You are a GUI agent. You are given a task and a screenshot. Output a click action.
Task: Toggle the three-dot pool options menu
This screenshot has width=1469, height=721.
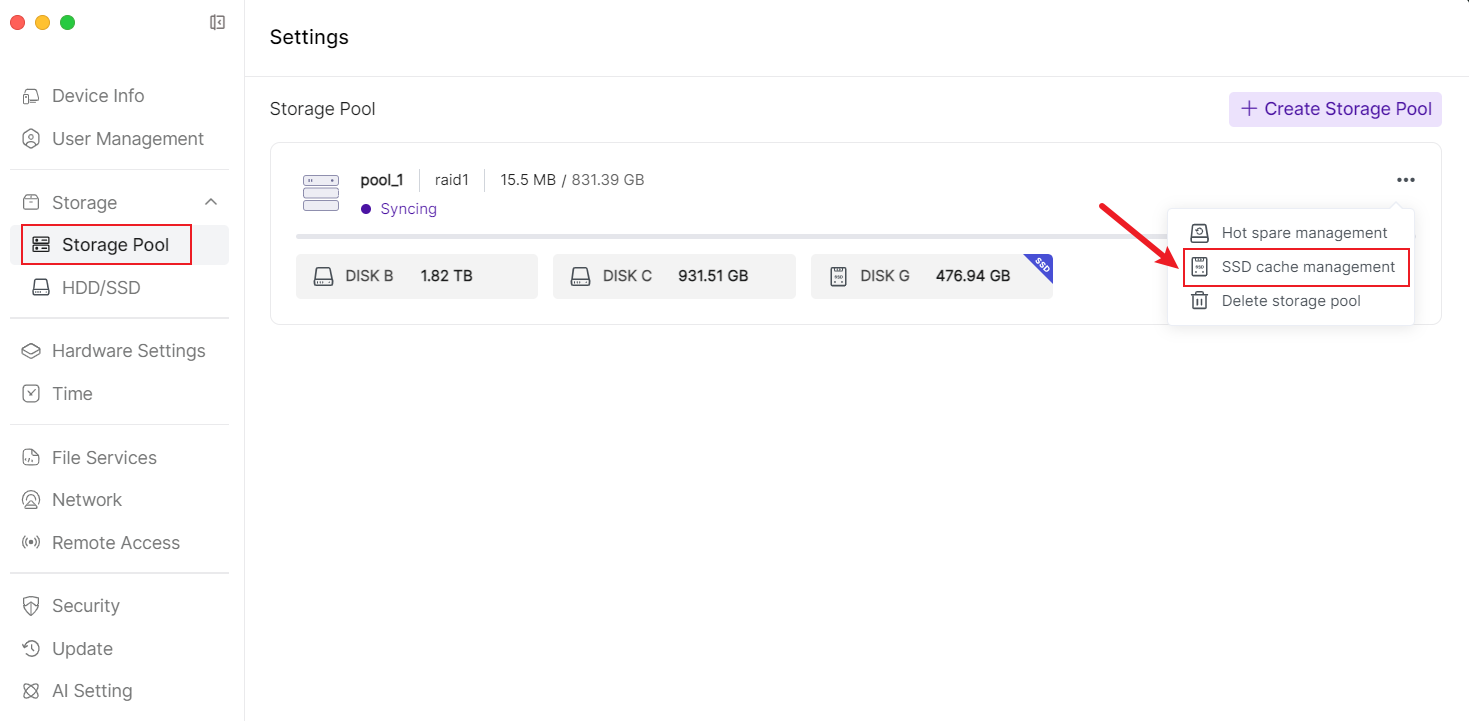(1406, 180)
